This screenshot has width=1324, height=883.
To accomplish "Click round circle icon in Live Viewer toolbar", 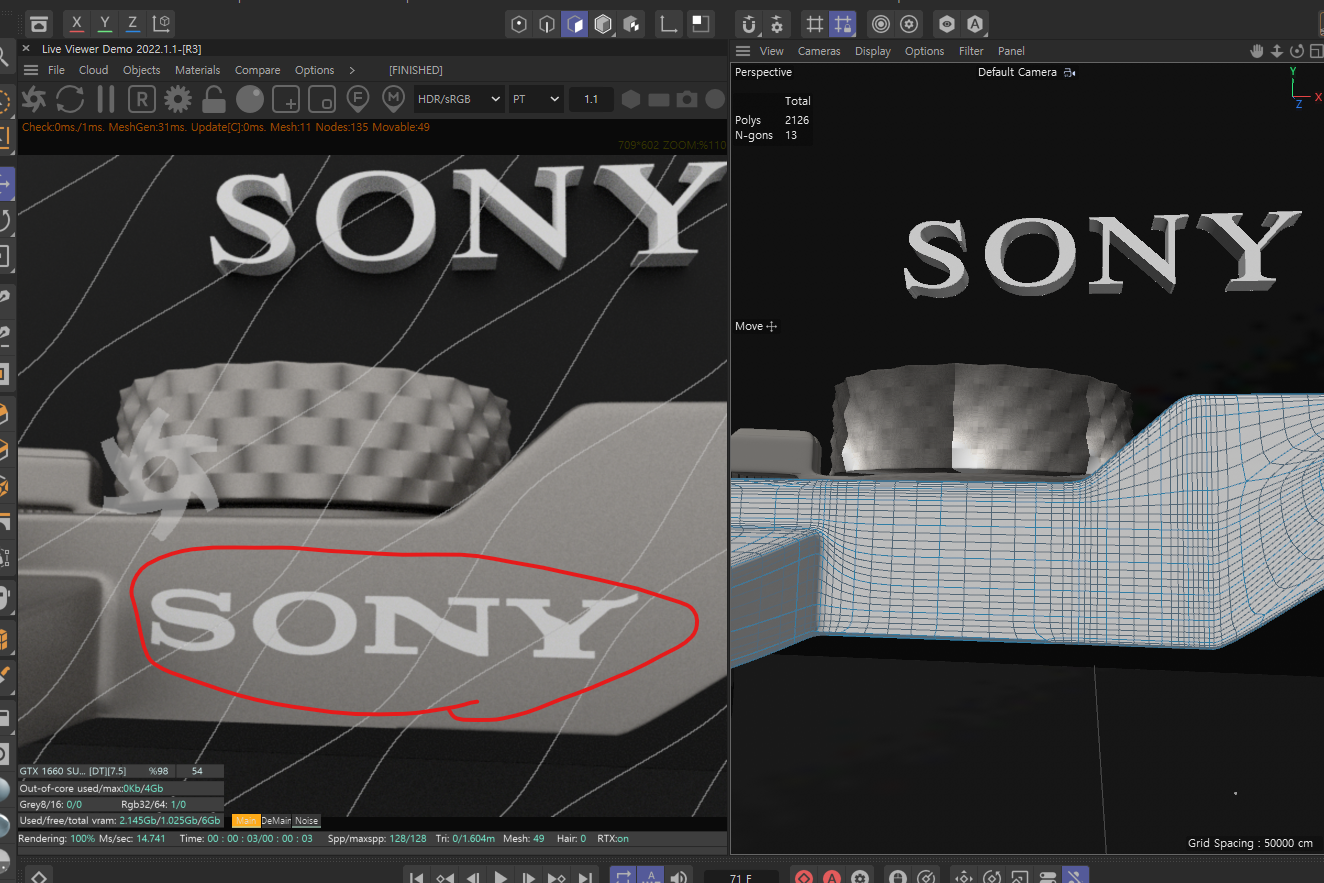I will coord(714,99).
